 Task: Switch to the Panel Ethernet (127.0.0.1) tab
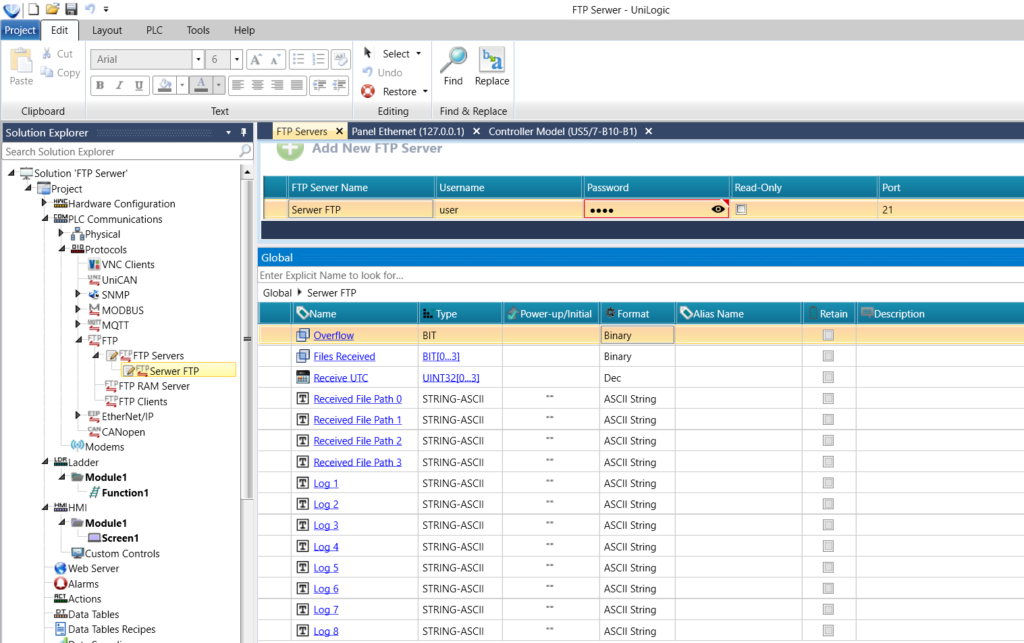[408, 131]
